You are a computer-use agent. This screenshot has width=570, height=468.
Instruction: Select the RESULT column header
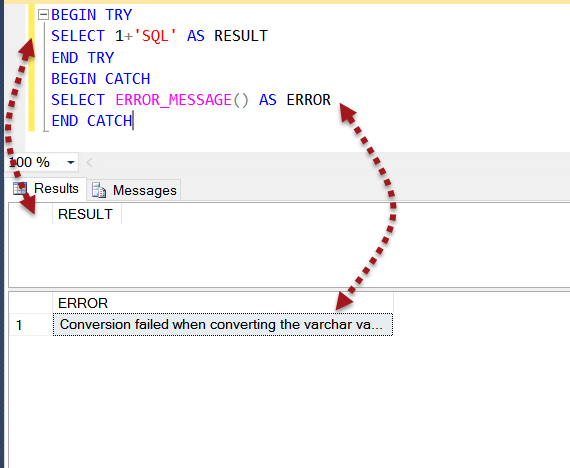pyautogui.click(x=87, y=214)
